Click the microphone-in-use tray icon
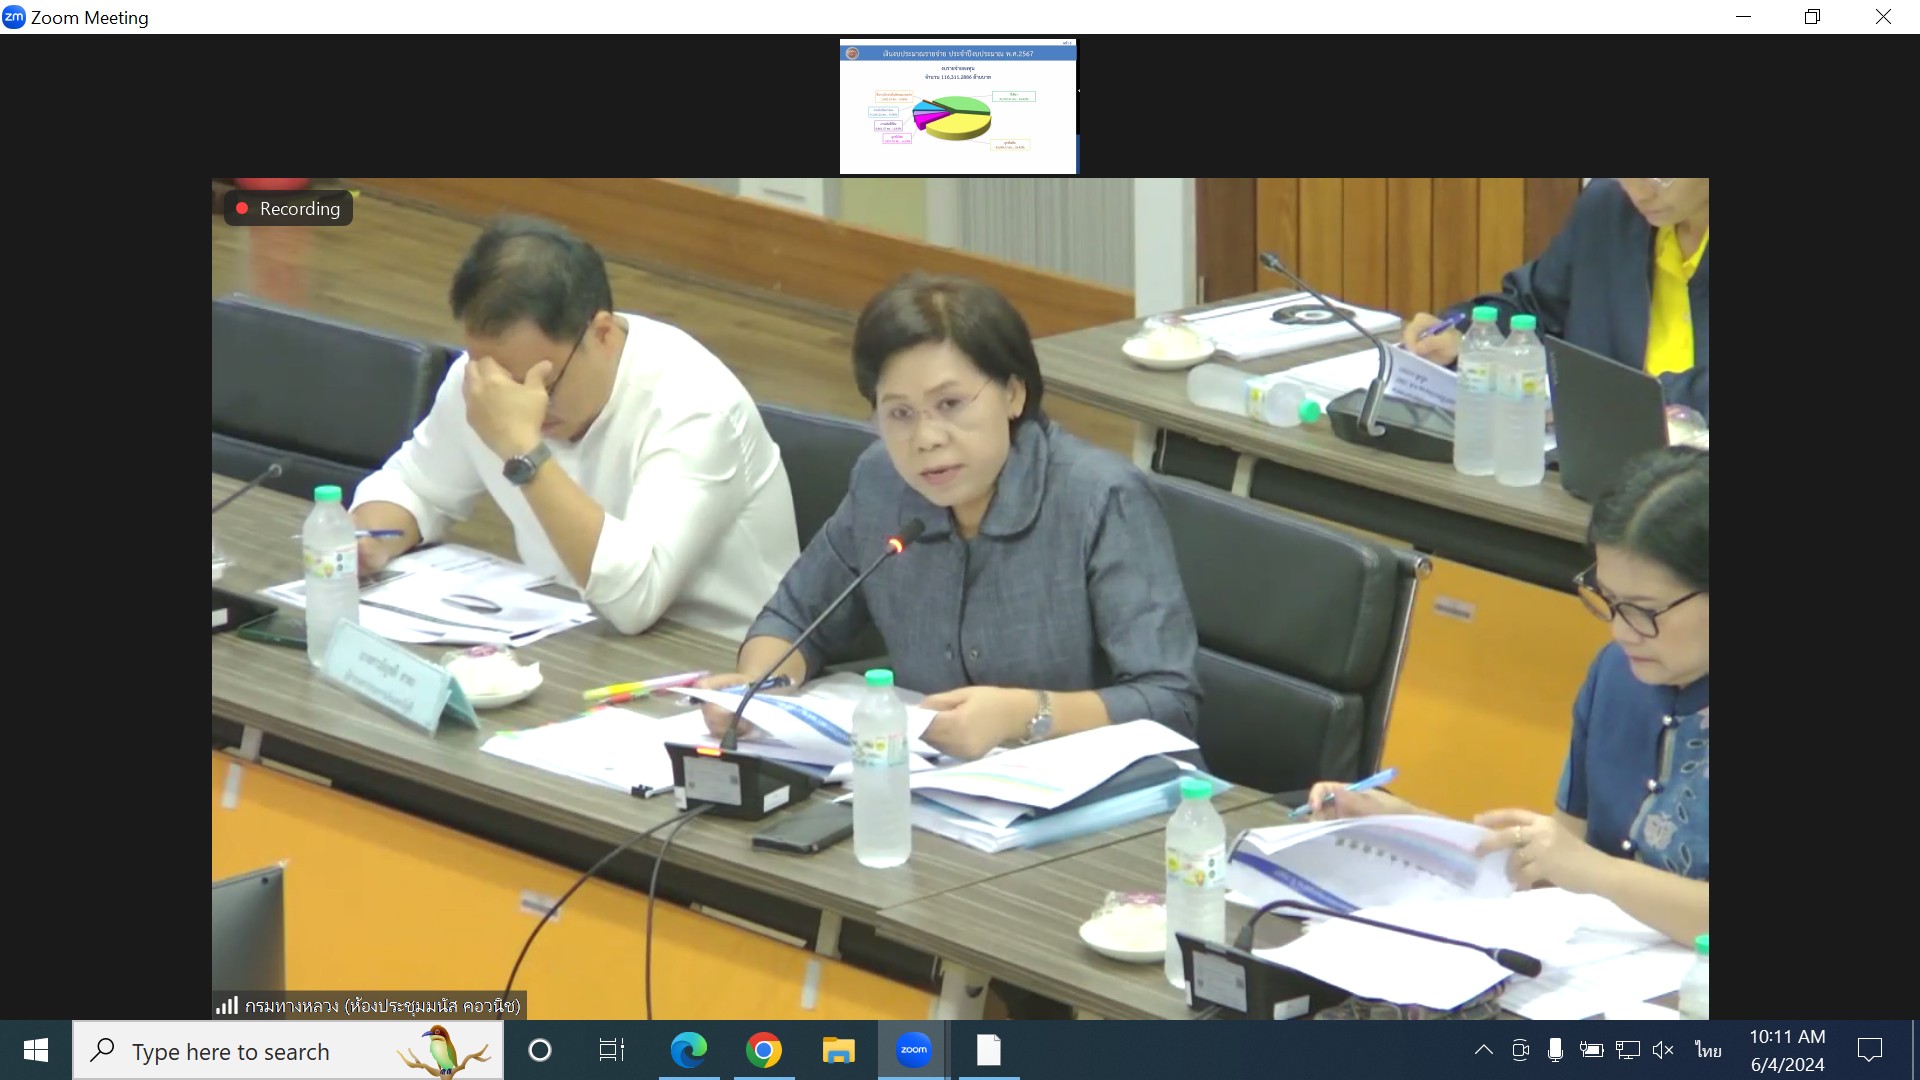This screenshot has width=1920, height=1080. 1555,1050
